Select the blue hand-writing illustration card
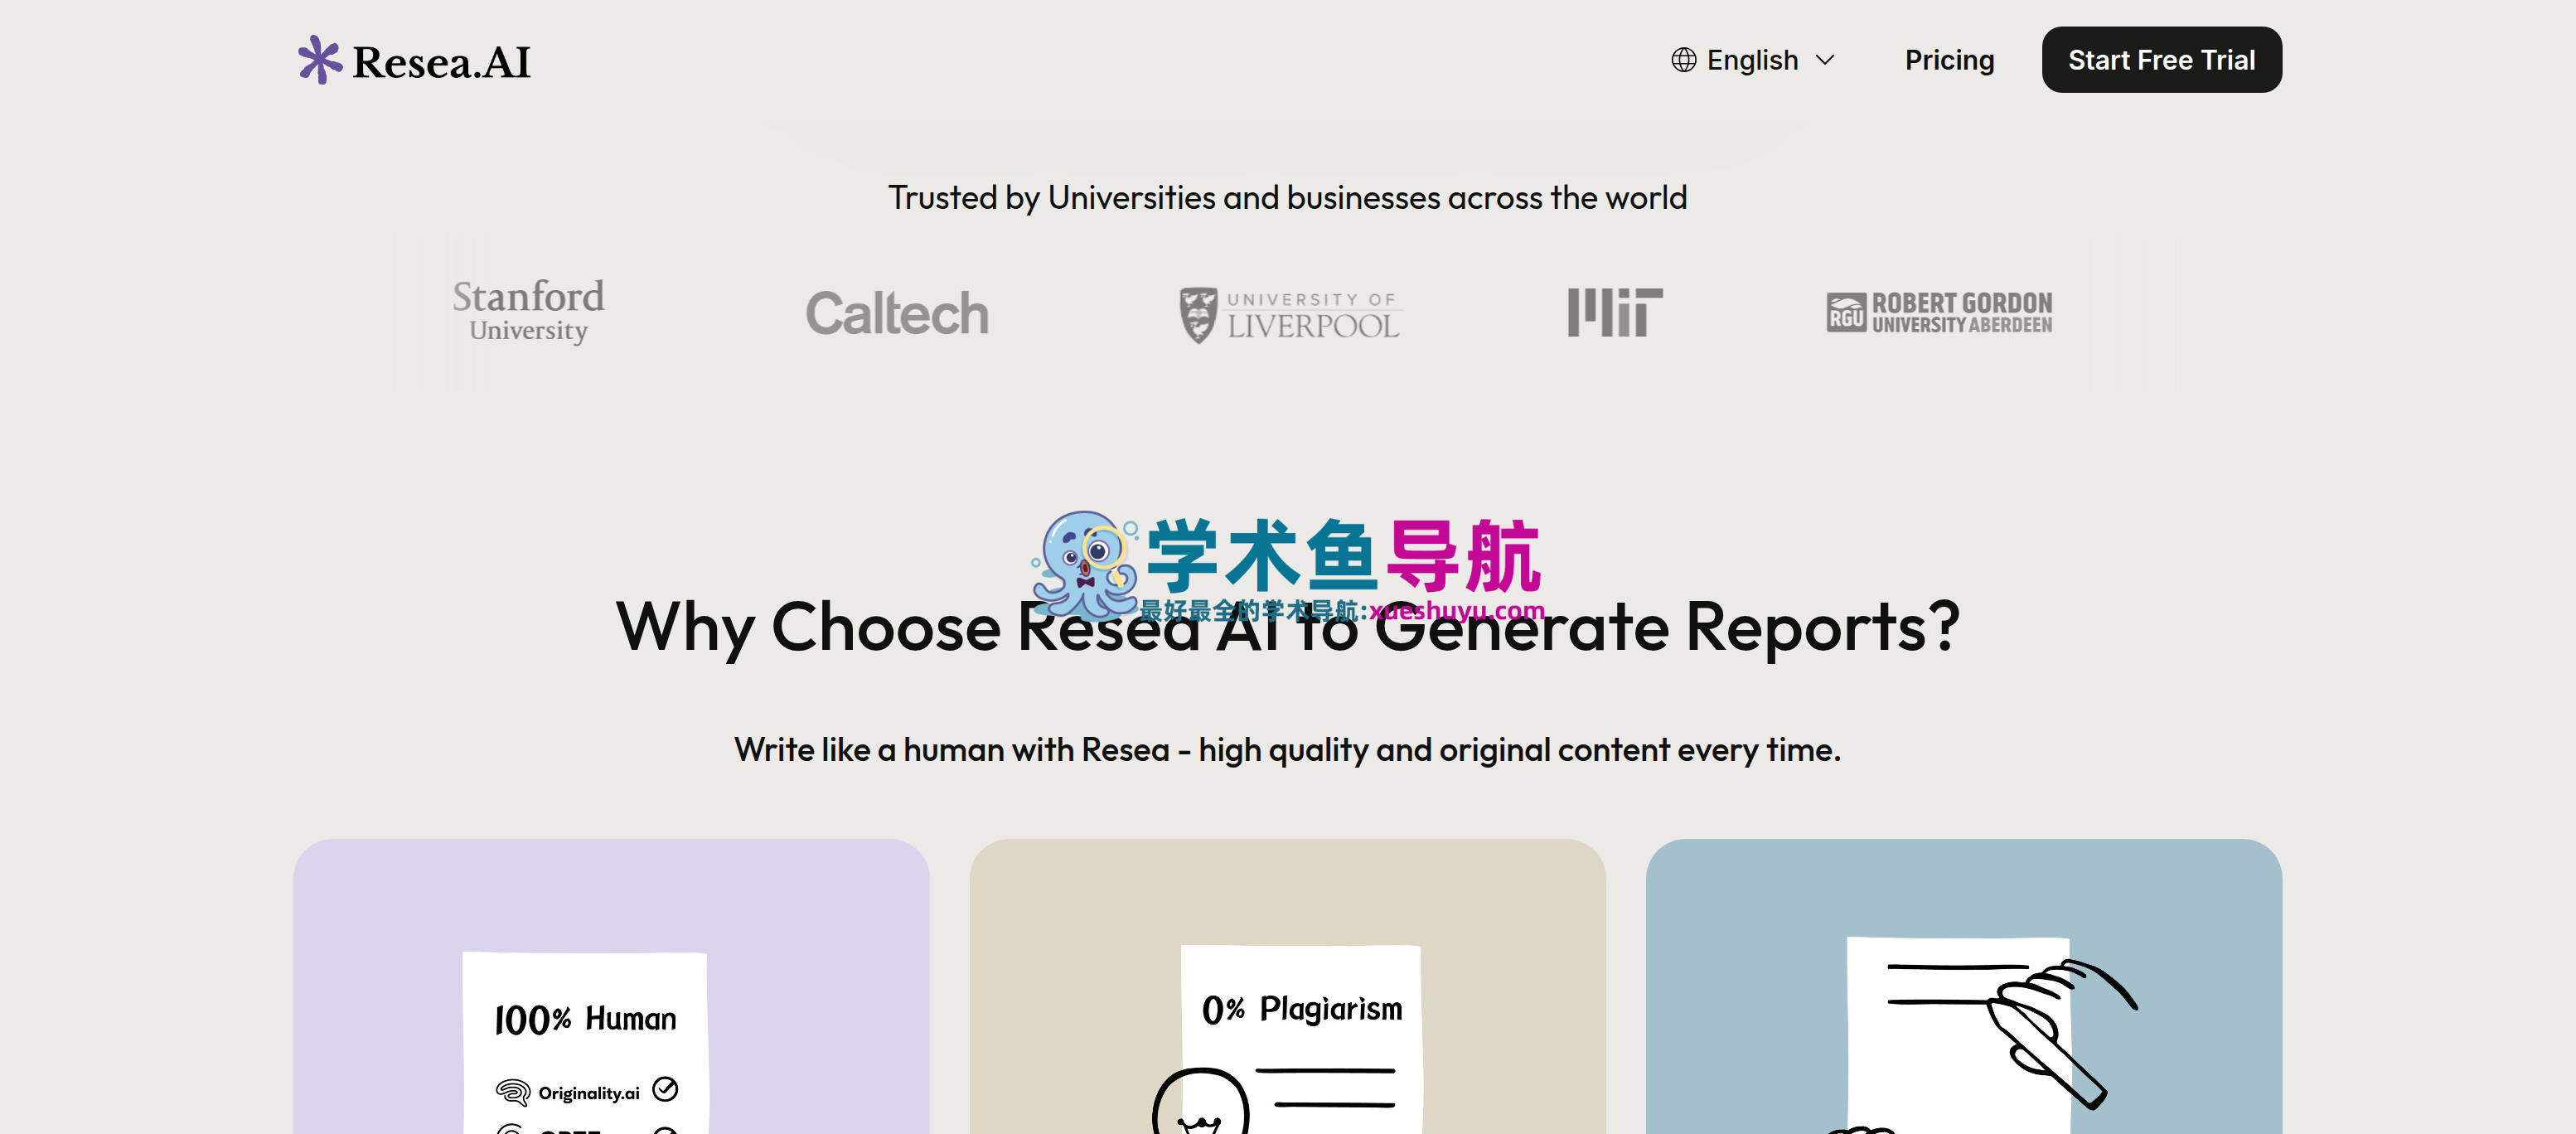 click(x=1963, y=986)
